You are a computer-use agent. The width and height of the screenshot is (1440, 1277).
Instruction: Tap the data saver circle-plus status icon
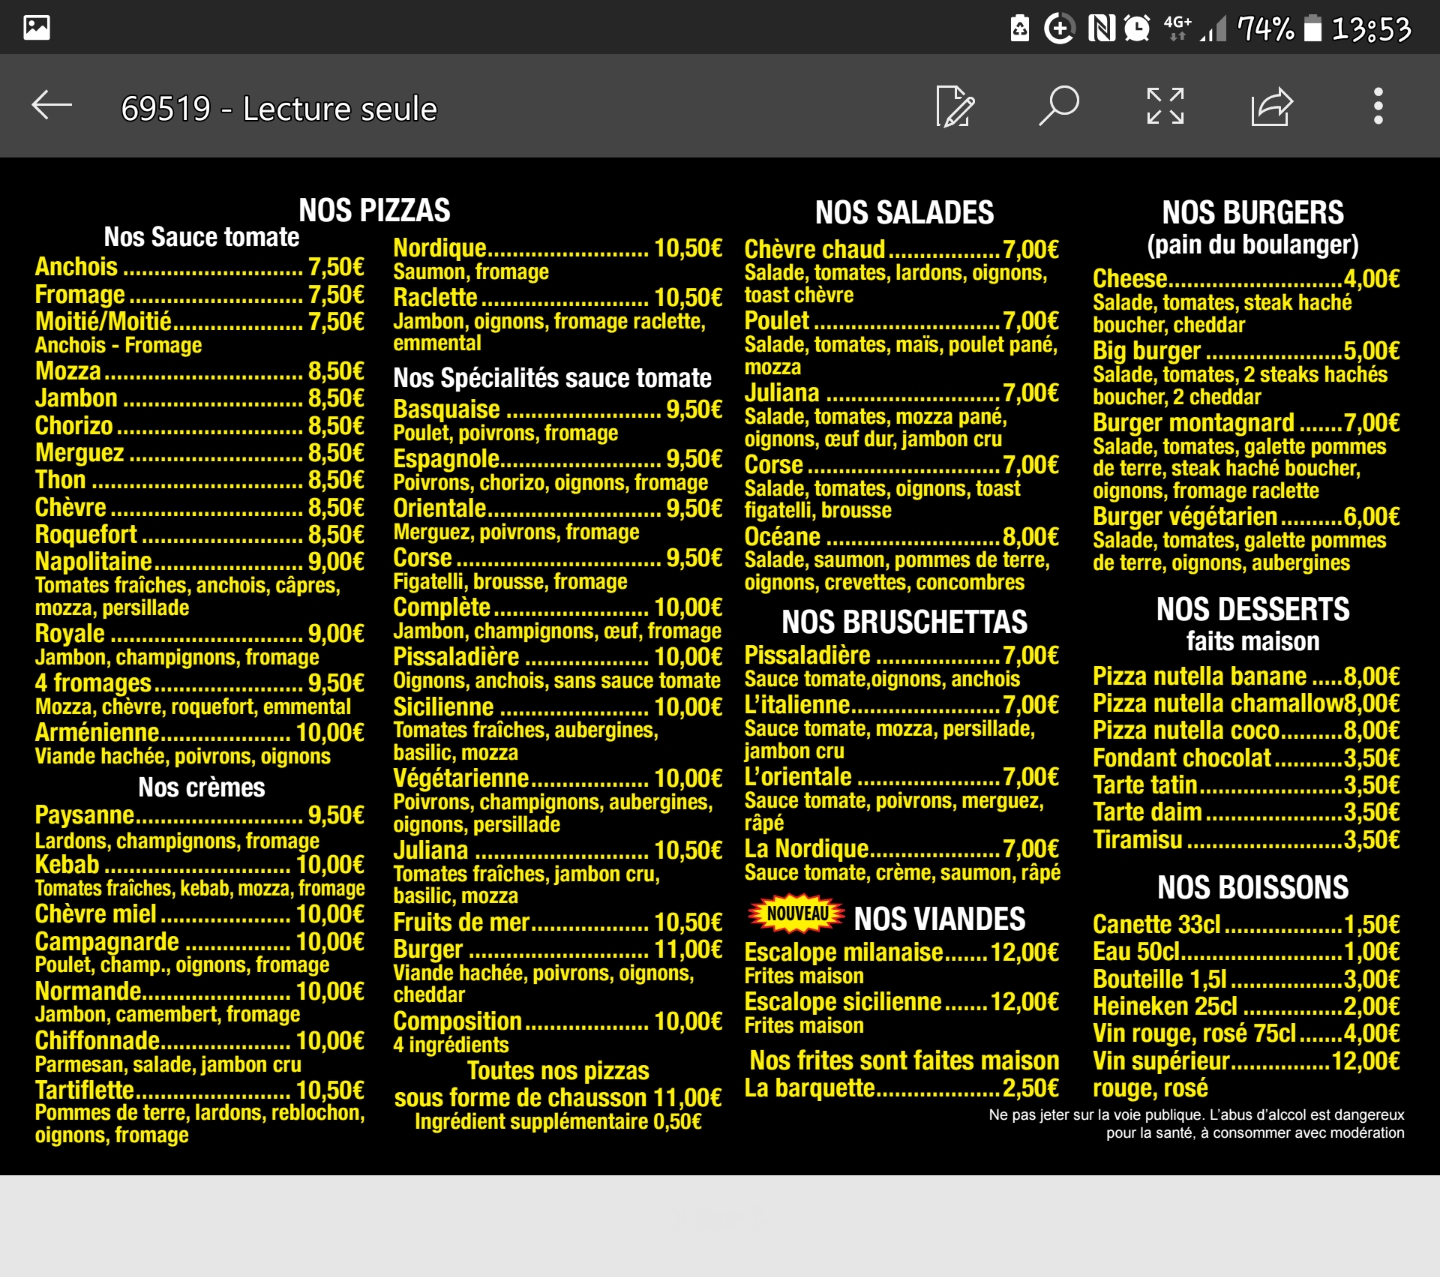1059,28
